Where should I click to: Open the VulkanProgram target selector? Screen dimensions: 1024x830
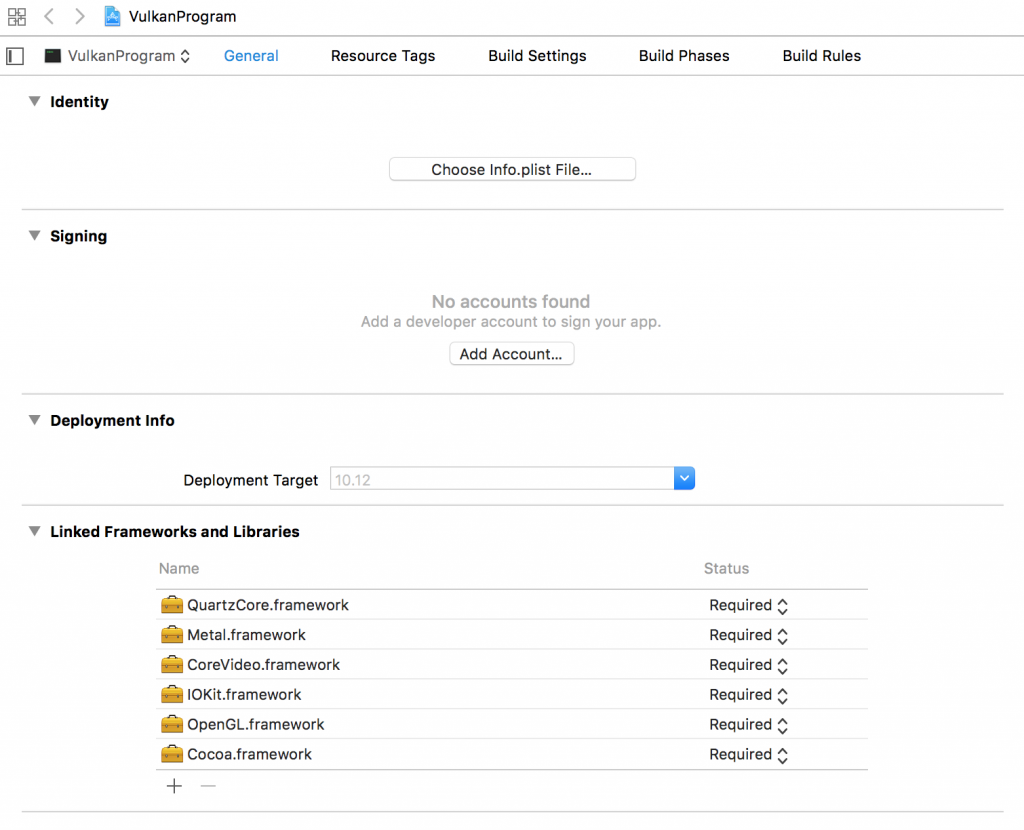[x=184, y=56]
